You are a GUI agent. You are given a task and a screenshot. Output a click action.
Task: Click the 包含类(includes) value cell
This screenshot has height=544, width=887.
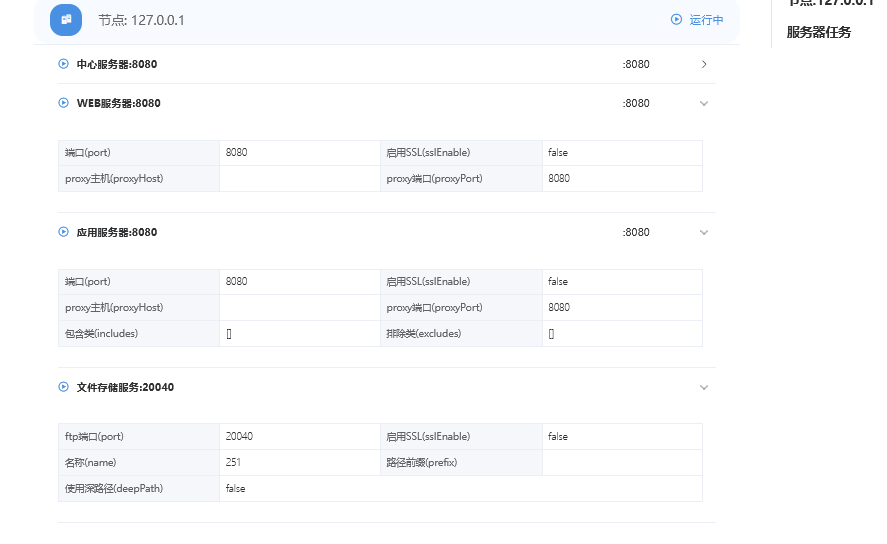[x=300, y=333]
